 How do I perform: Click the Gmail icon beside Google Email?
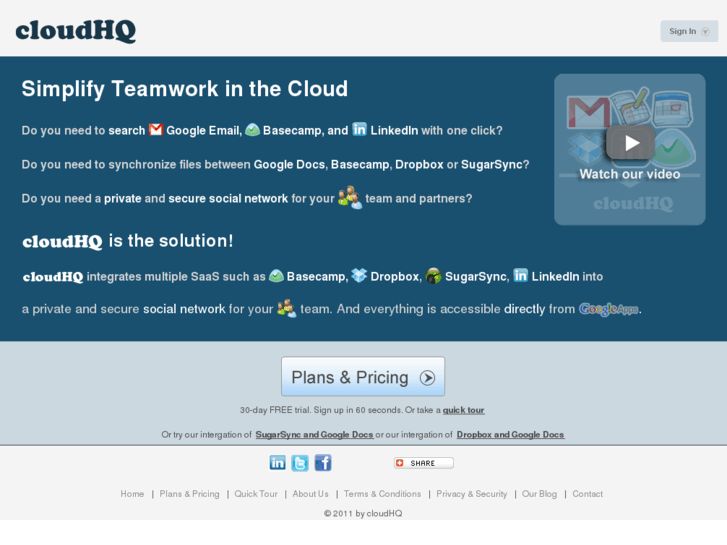(156, 129)
